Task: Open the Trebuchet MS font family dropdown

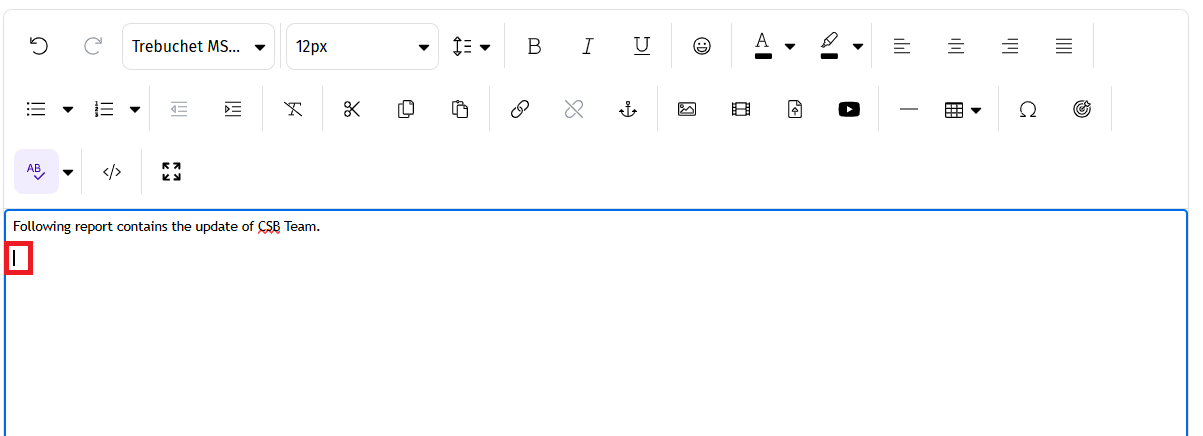Action: click(198, 47)
